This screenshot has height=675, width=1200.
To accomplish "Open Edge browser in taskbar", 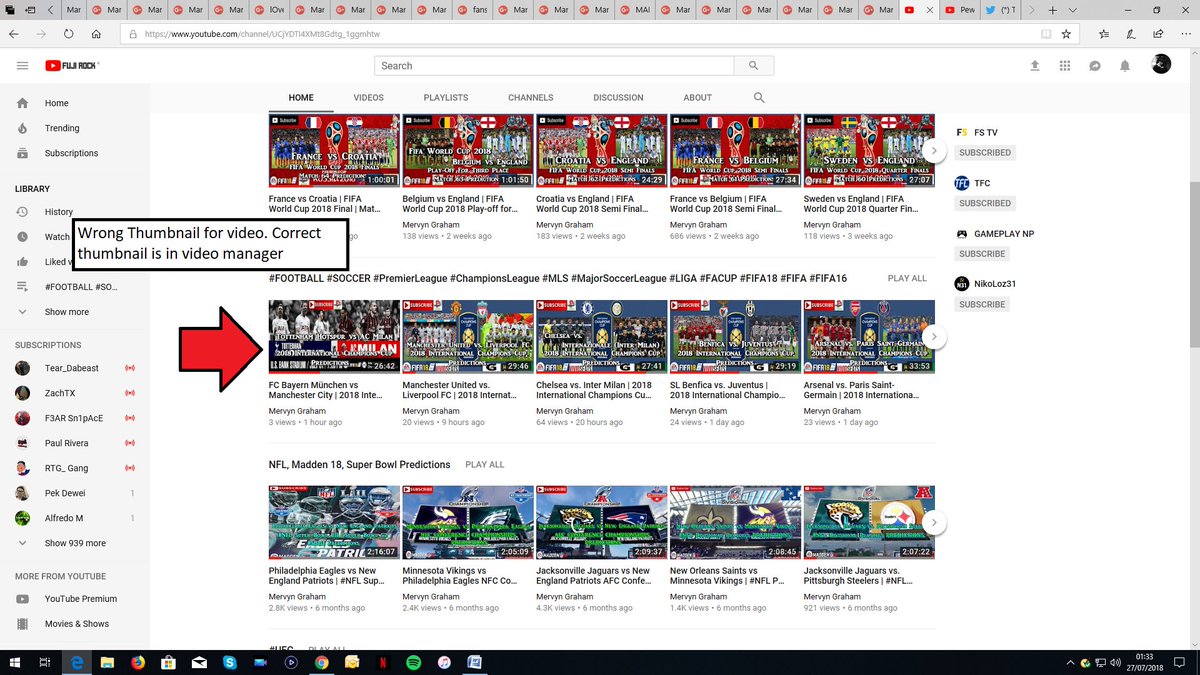I will click(x=76, y=662).
